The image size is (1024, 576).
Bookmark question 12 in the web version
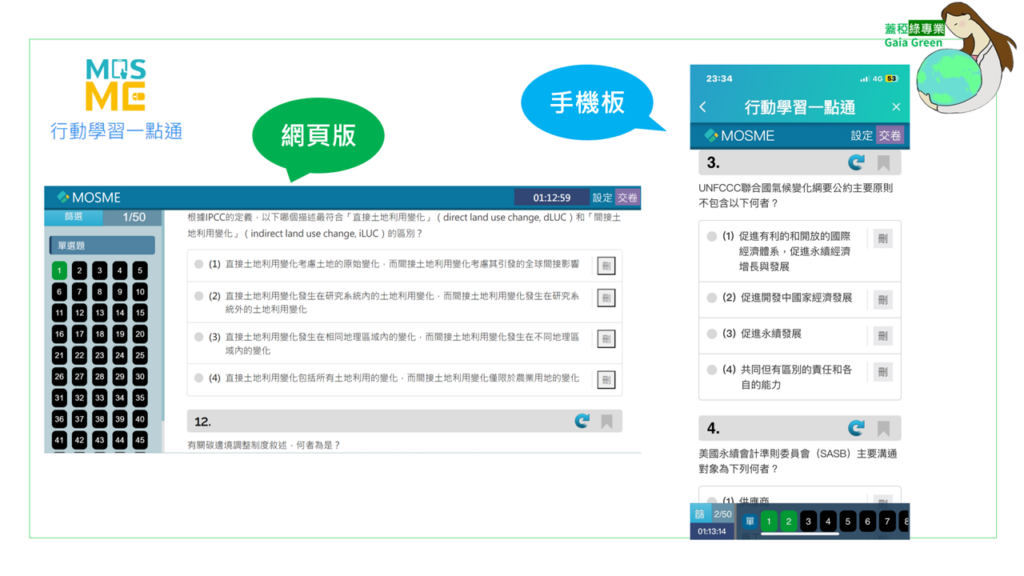pyautogui.click(x=607, y=421)
